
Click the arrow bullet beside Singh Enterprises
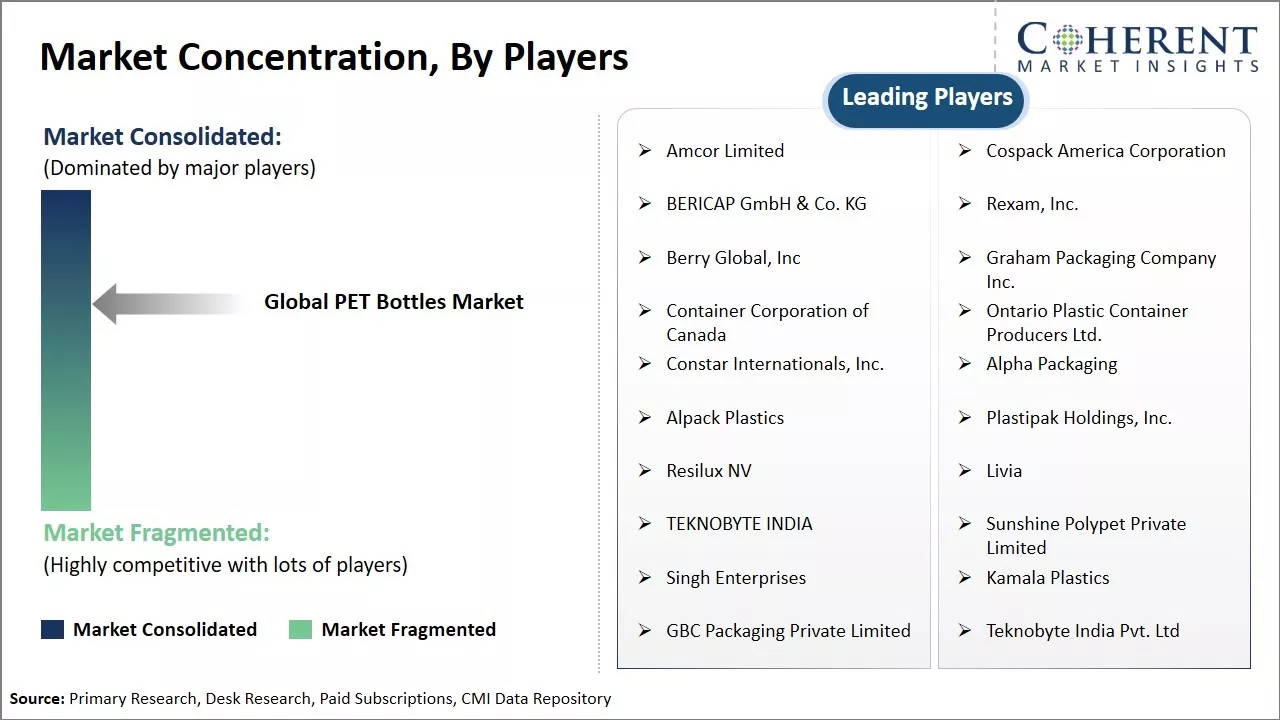[645, 578]
